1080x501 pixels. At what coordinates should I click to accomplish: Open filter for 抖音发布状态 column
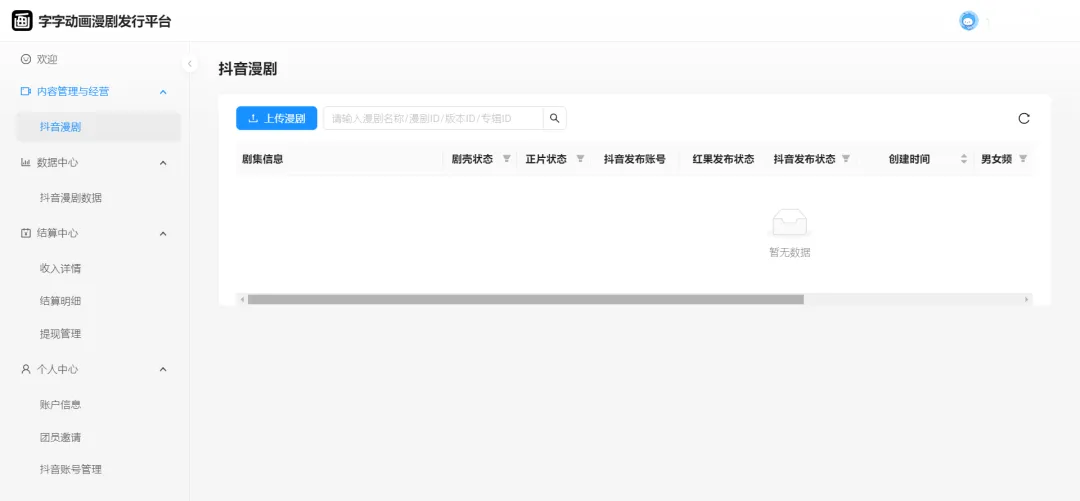coord(845,159)
